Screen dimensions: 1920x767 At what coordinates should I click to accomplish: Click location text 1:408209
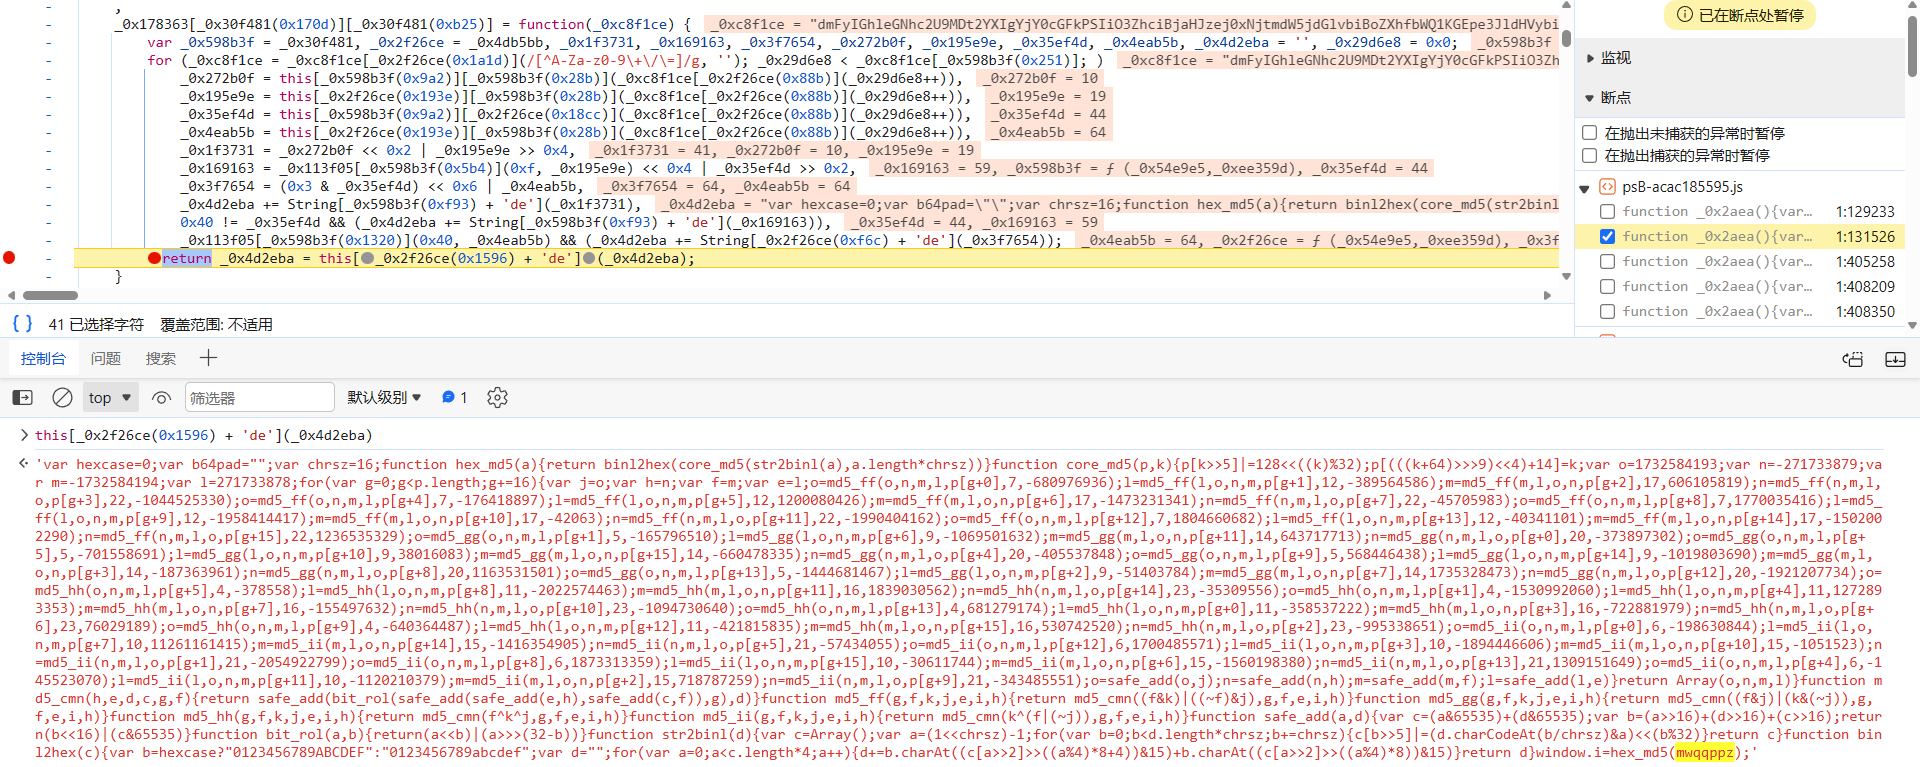(x=1865, y=287)
